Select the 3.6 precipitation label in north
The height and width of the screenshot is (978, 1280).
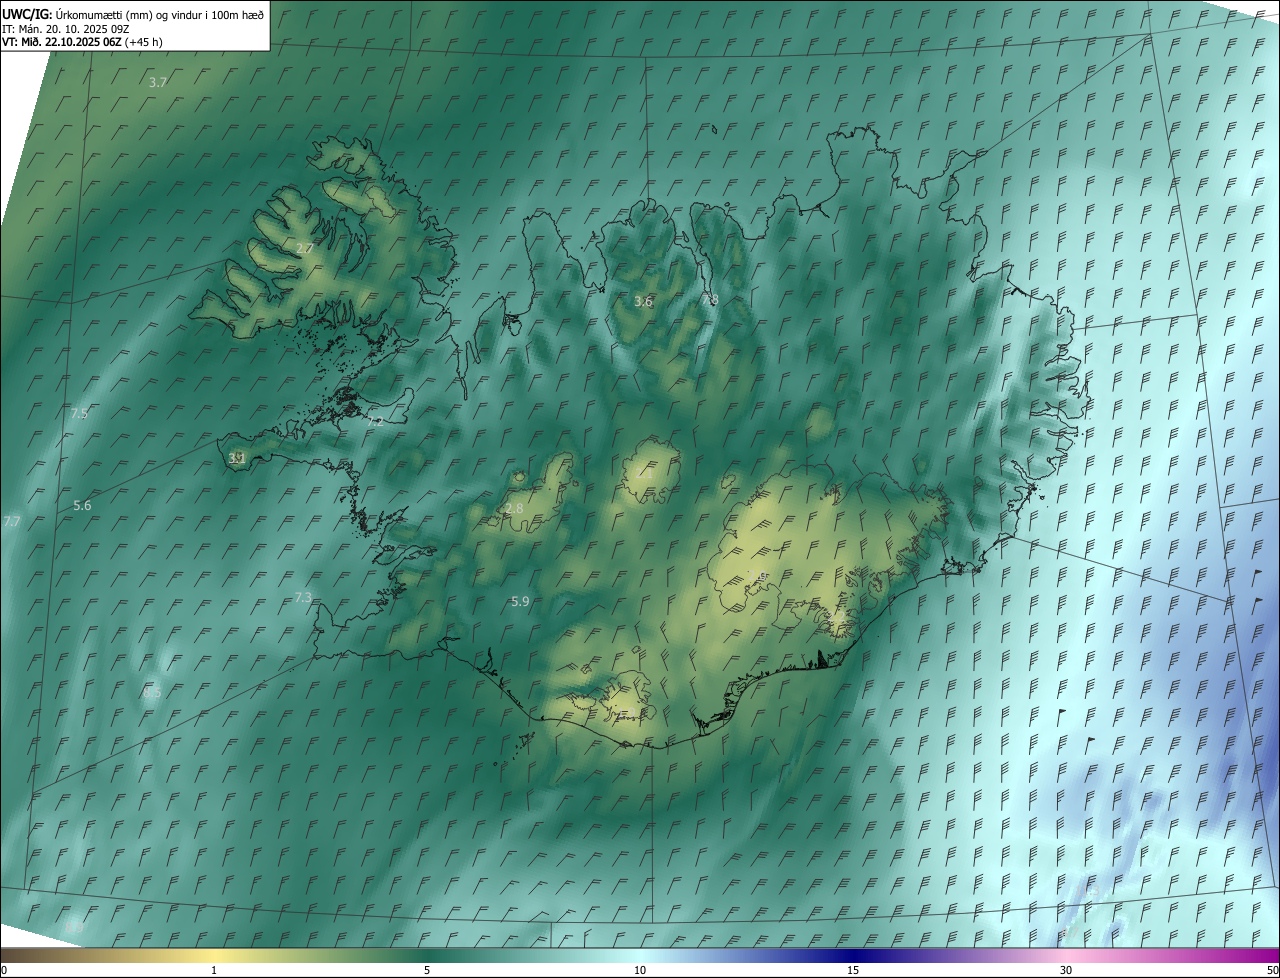pyautogui.click(x=643, y=301)
